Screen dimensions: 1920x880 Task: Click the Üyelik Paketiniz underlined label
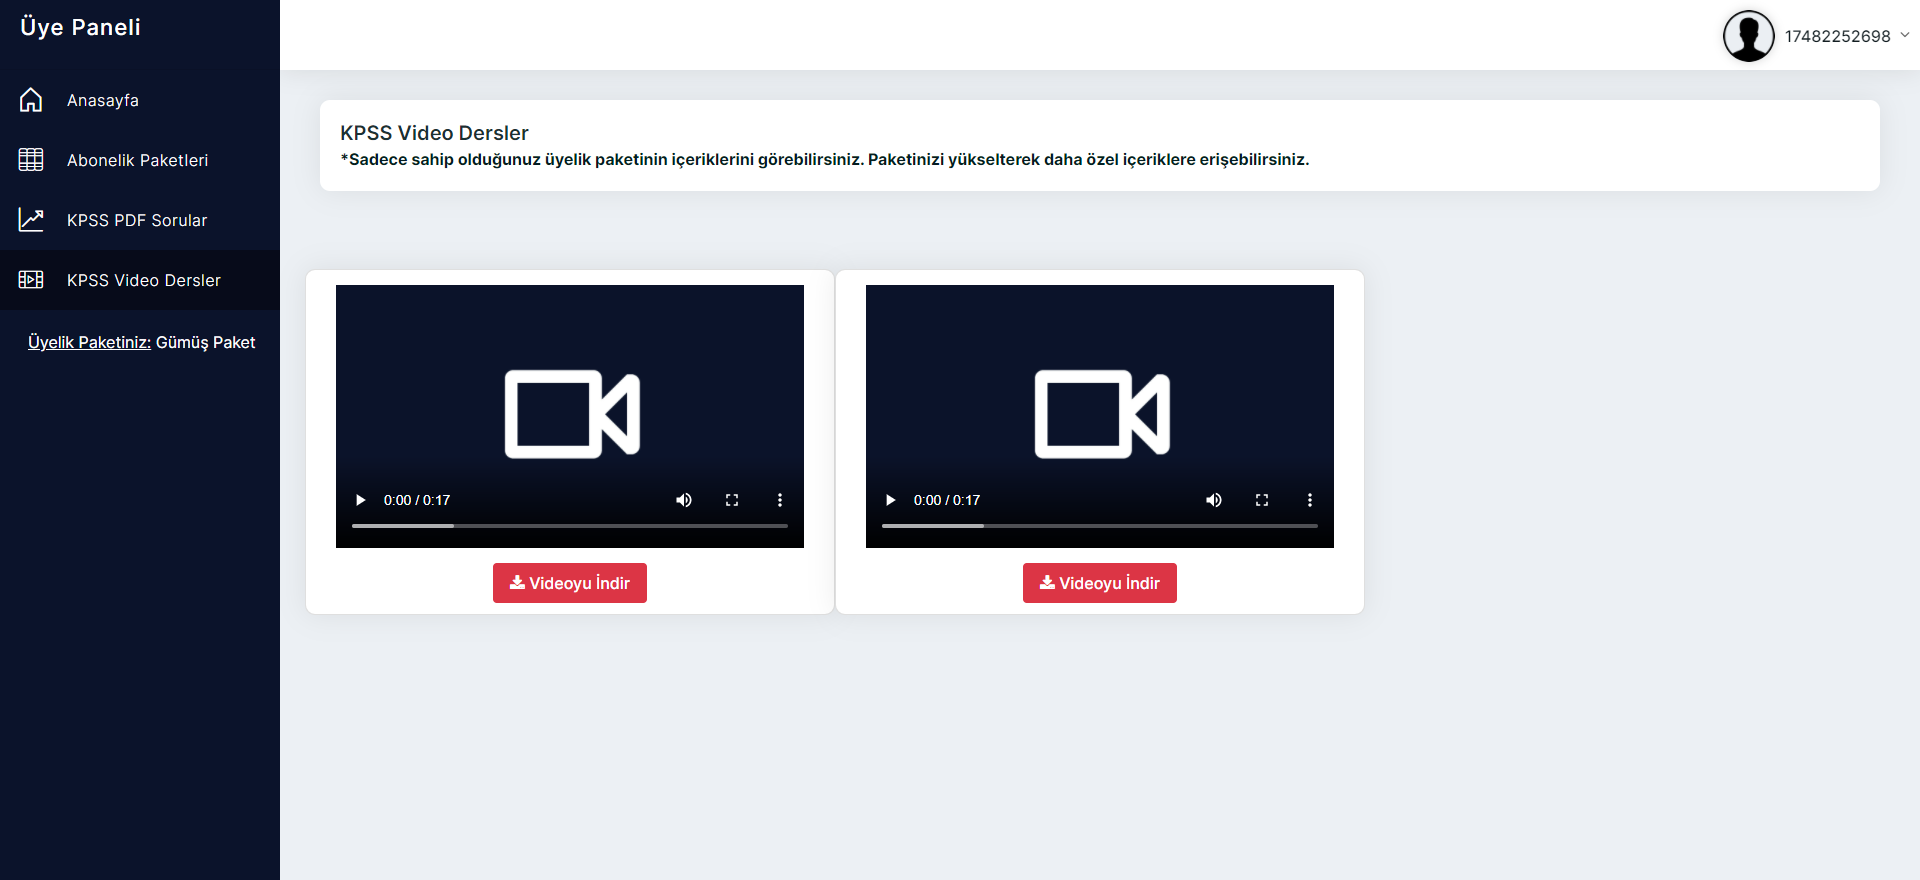[89, 342]
